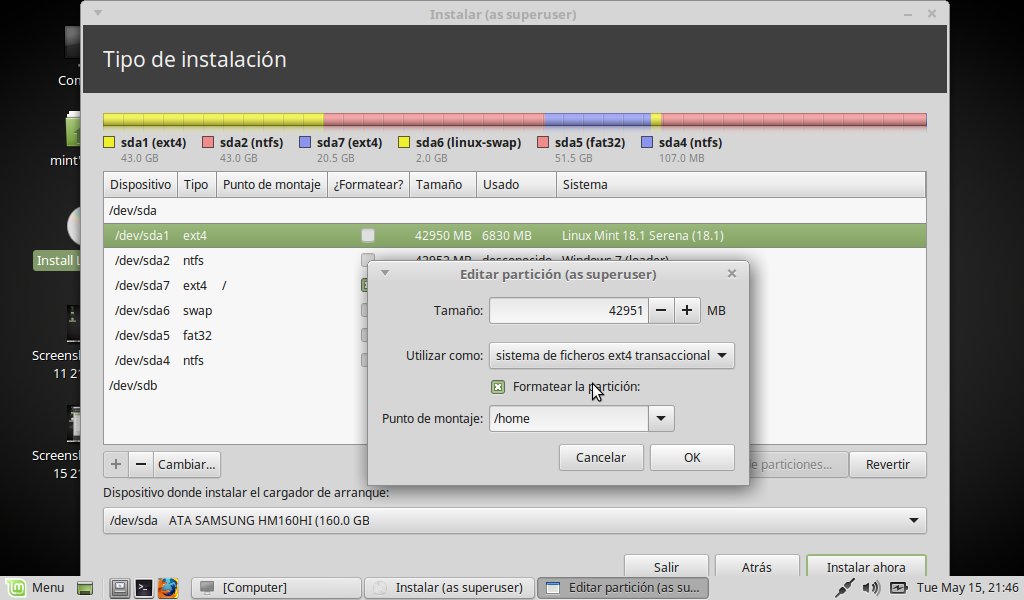Open Firefox from the panel launcher

[x=167, y=588]
